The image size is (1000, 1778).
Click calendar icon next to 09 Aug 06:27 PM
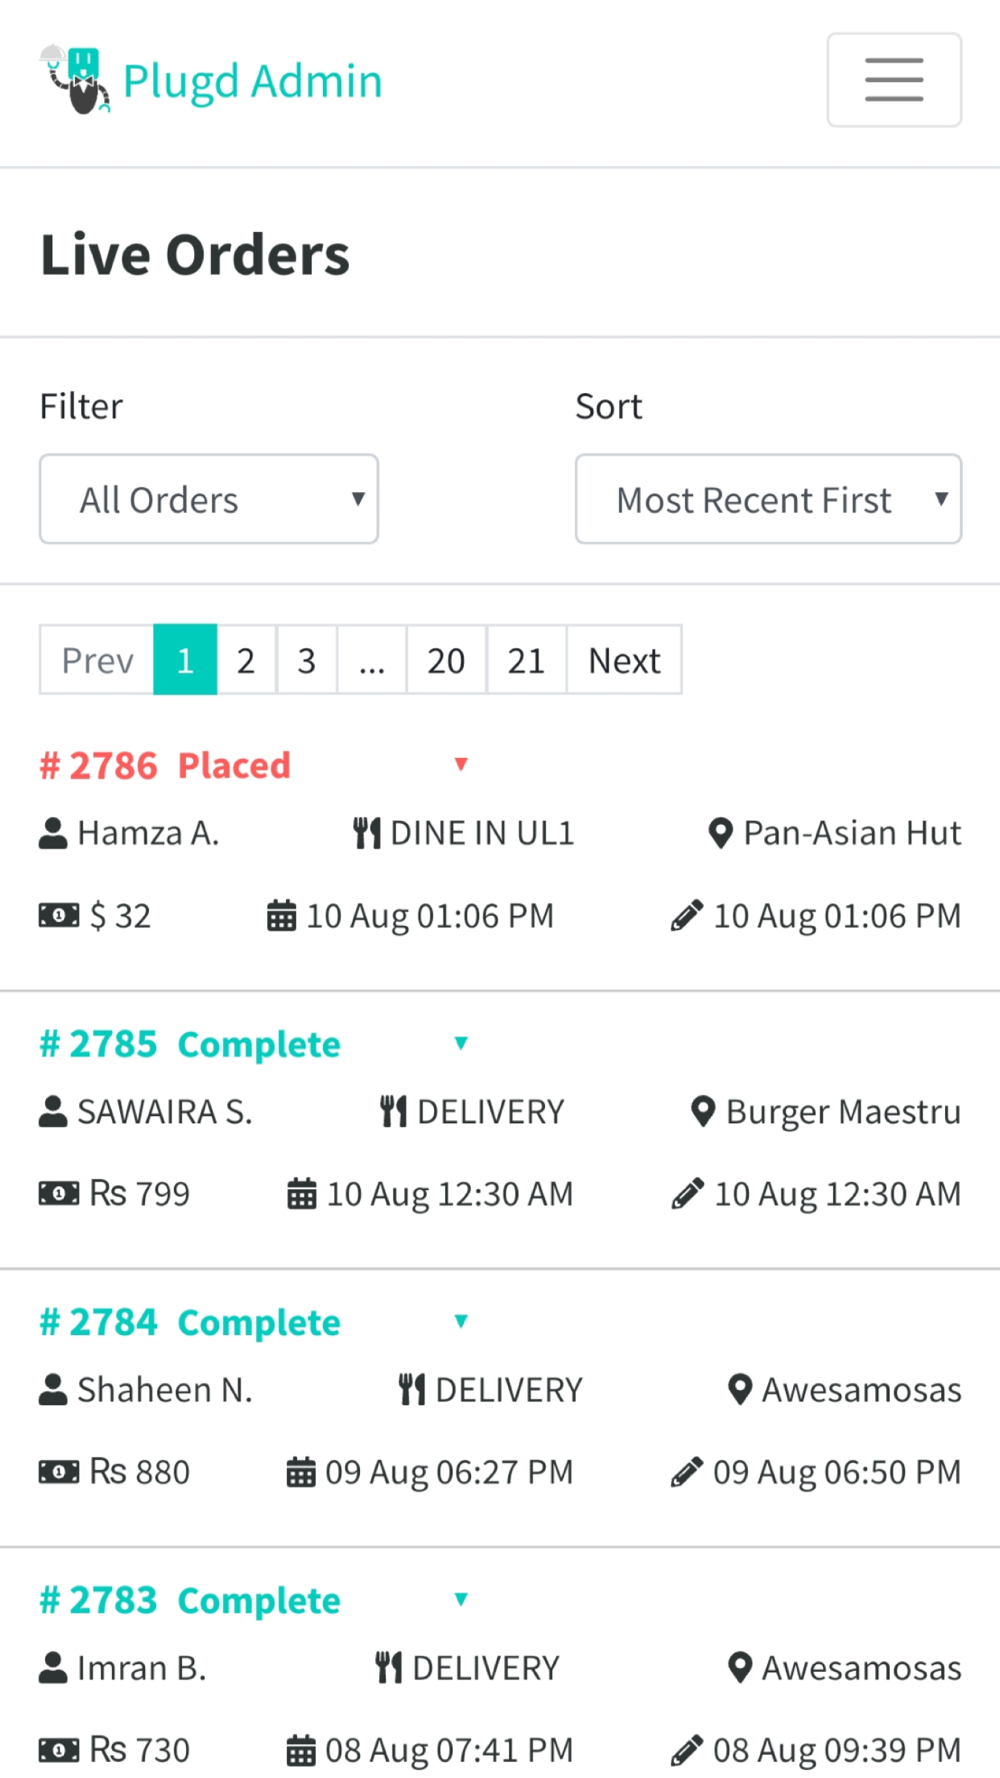(x=301, y=1472)
